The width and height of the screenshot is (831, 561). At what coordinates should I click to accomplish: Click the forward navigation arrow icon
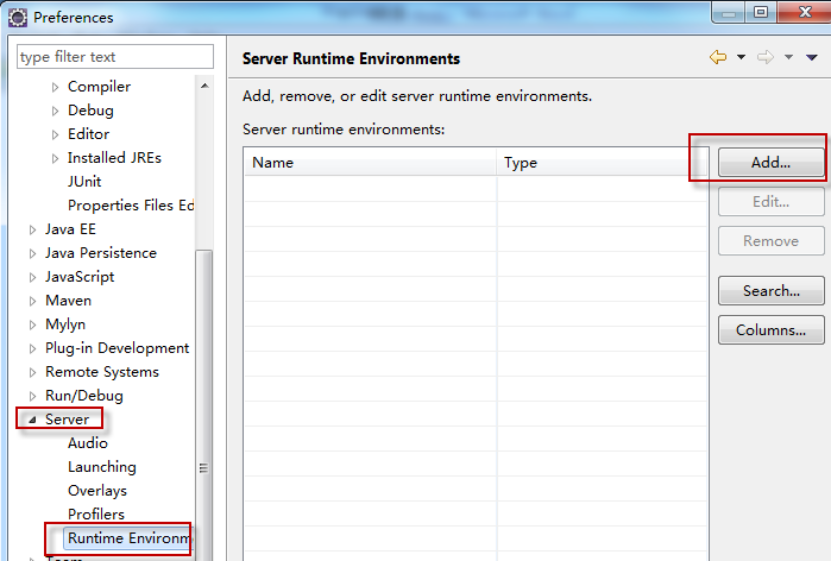(765, 57)
